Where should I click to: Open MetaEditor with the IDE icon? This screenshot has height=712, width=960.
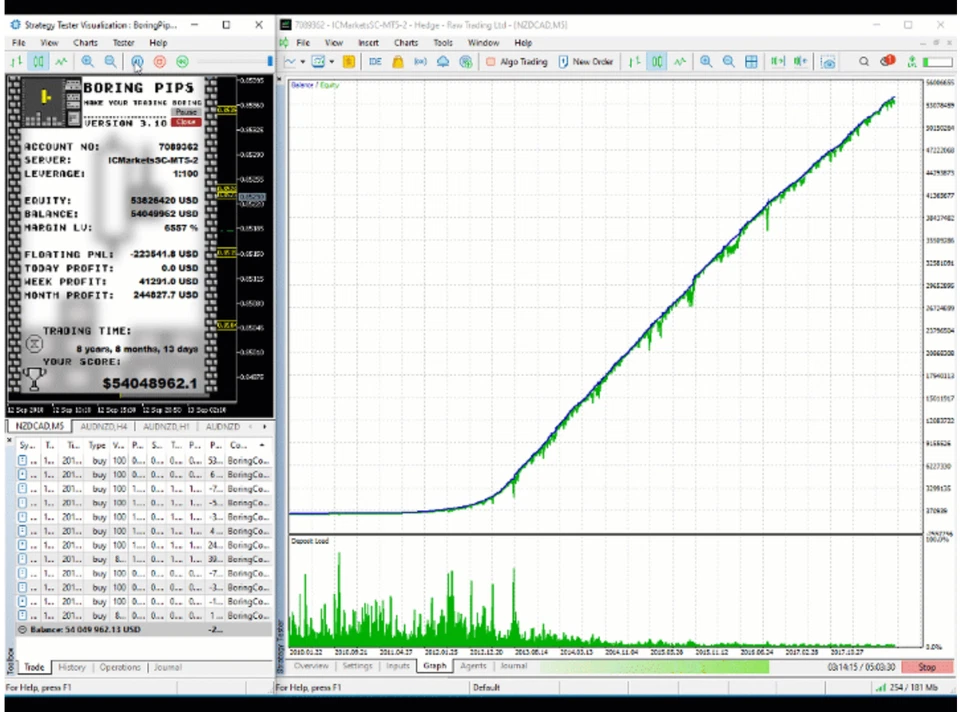click(x=375, y=61)
